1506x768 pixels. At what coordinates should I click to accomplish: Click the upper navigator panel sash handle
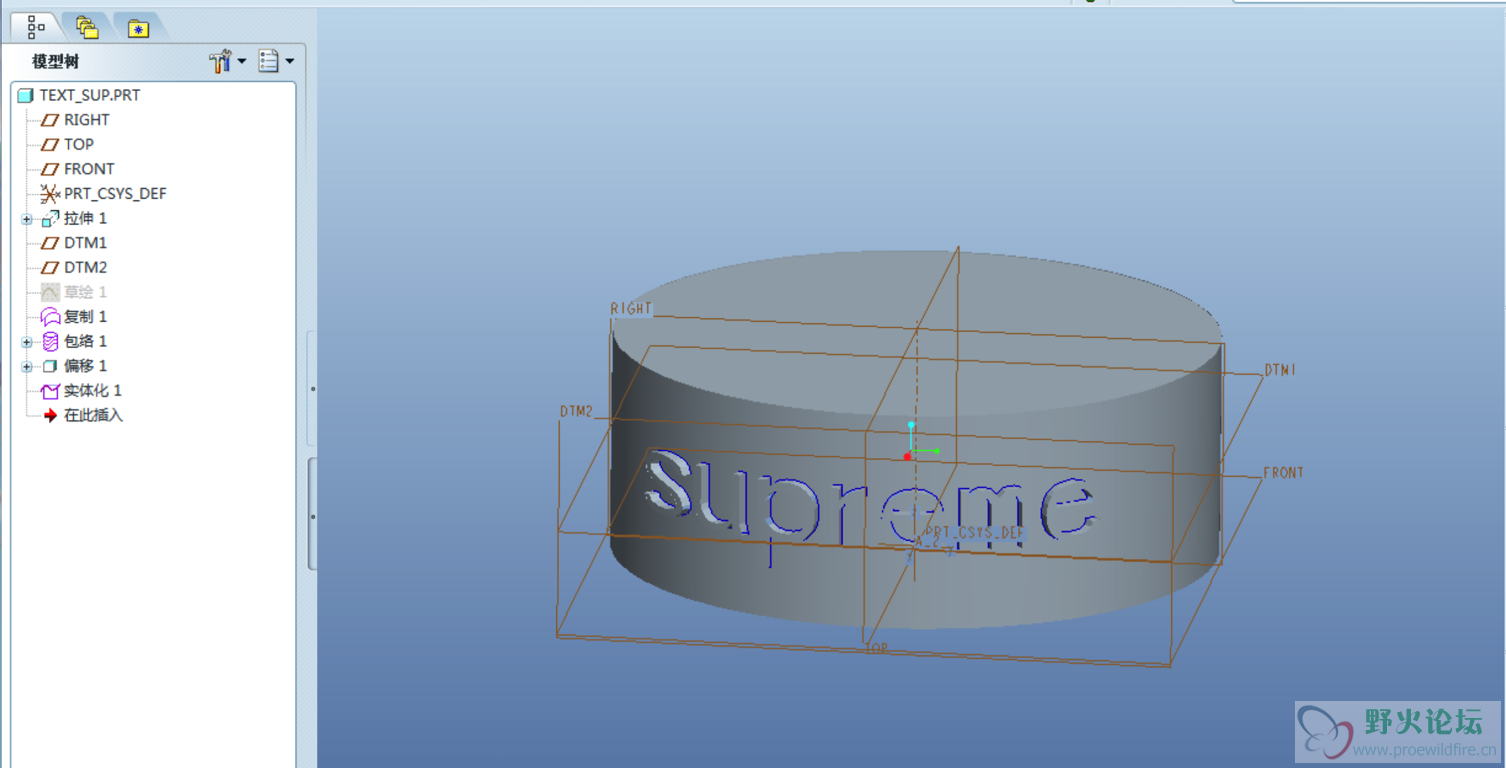tap(312, 388)
